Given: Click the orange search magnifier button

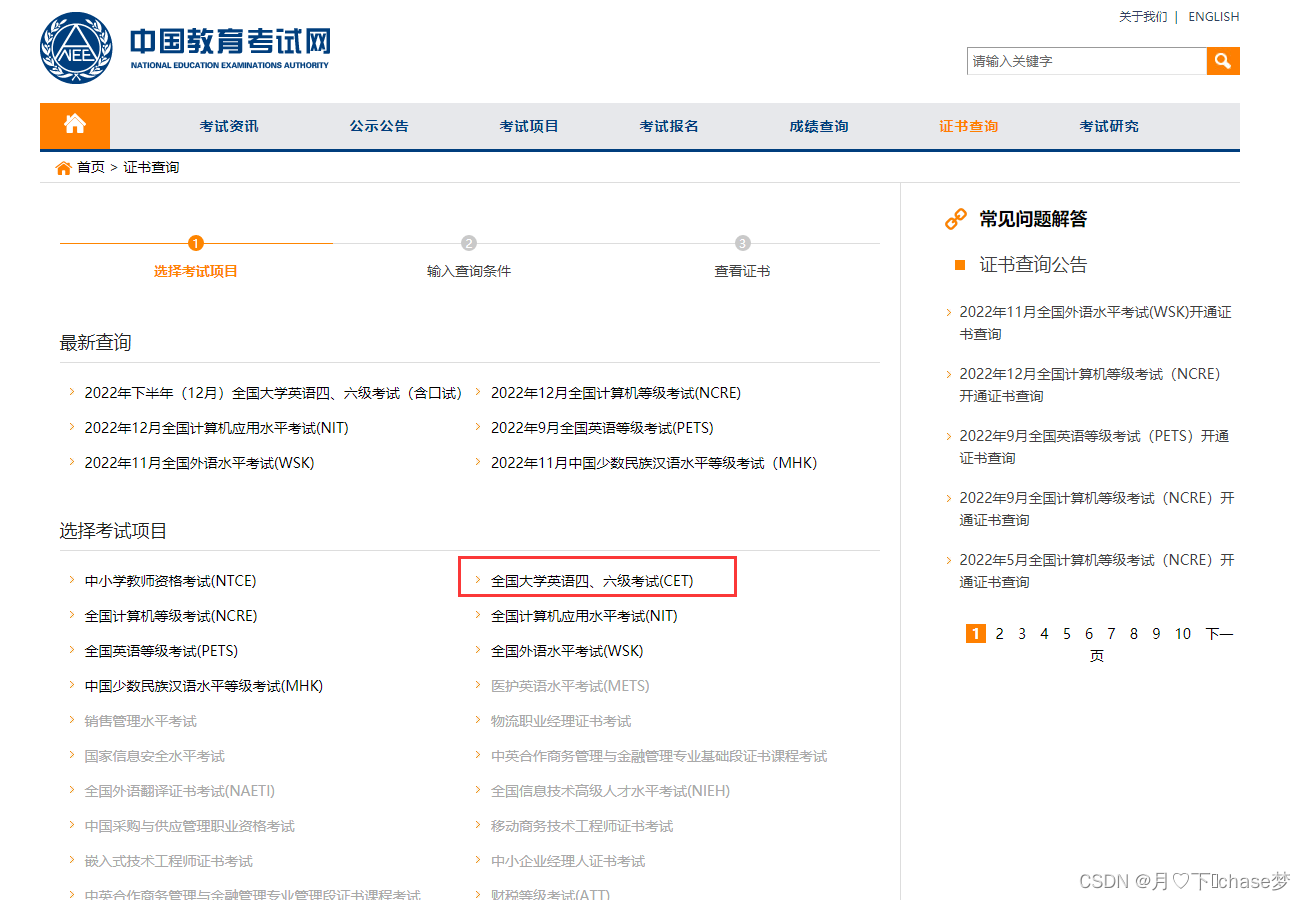Looking at the screenshot, I should (x=1223, y=61).
